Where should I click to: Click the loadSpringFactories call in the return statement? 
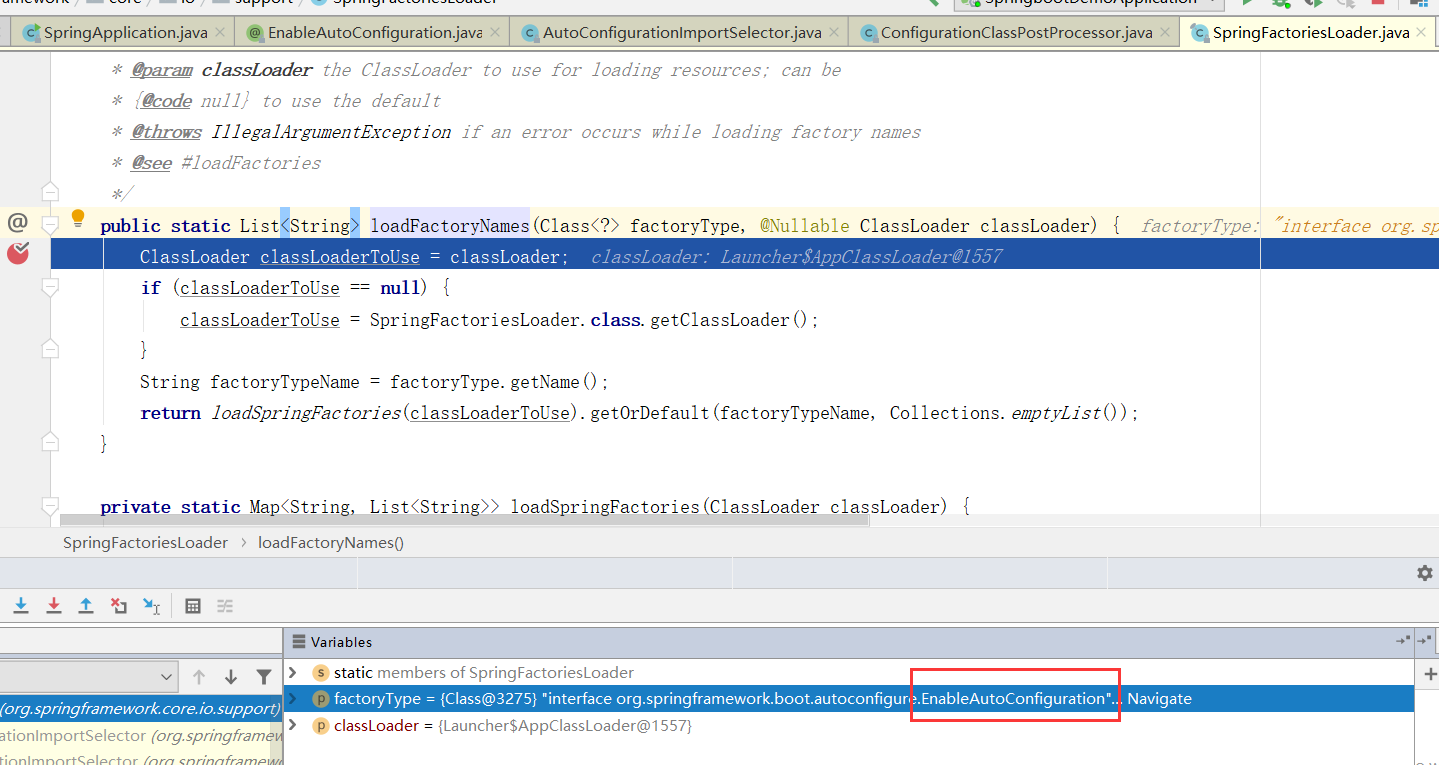pyautogui.click(x=305, y=413)
